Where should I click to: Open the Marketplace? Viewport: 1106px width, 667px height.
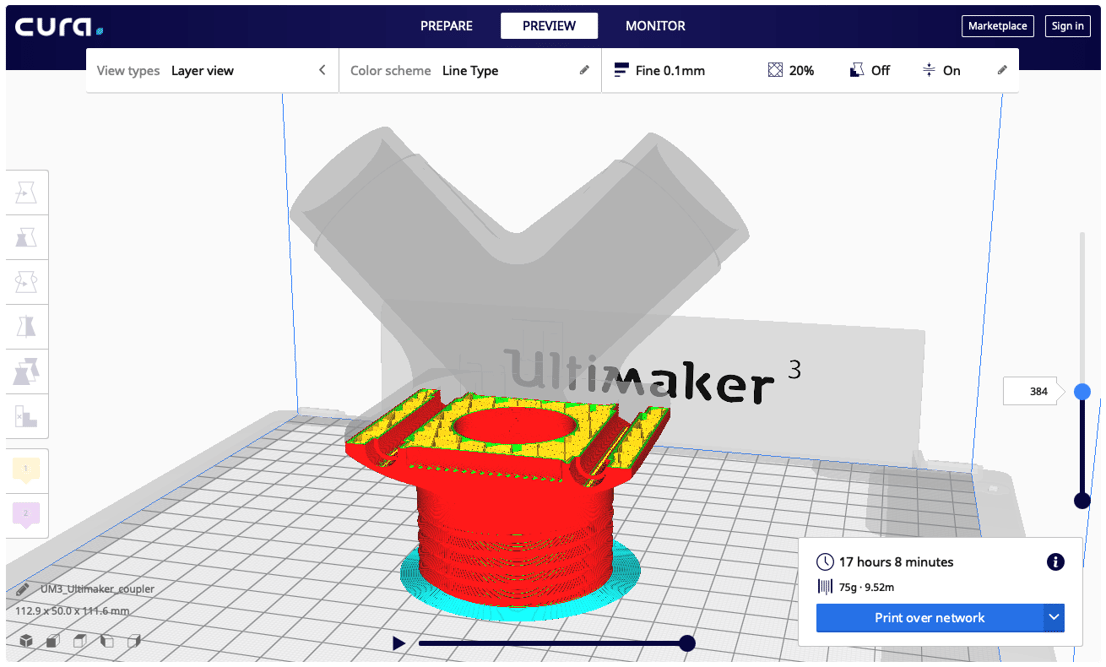click(997, 26)
